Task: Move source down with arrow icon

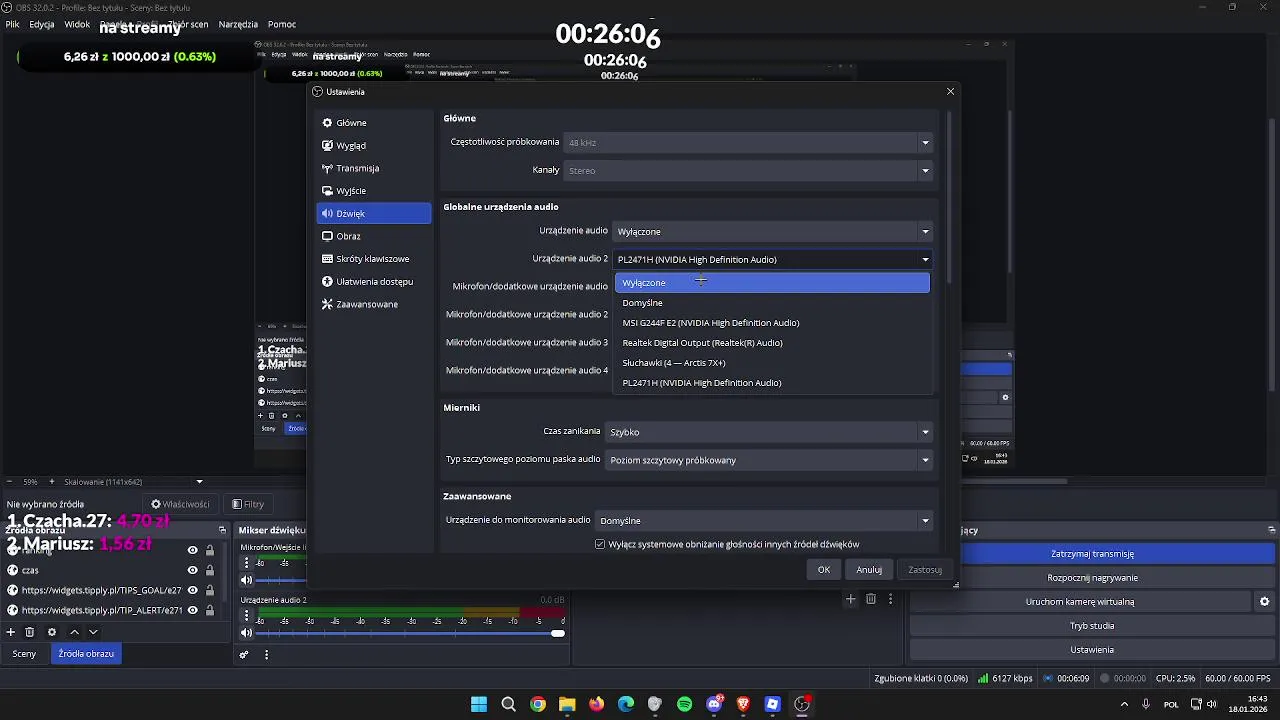Action: click(93, 632)
